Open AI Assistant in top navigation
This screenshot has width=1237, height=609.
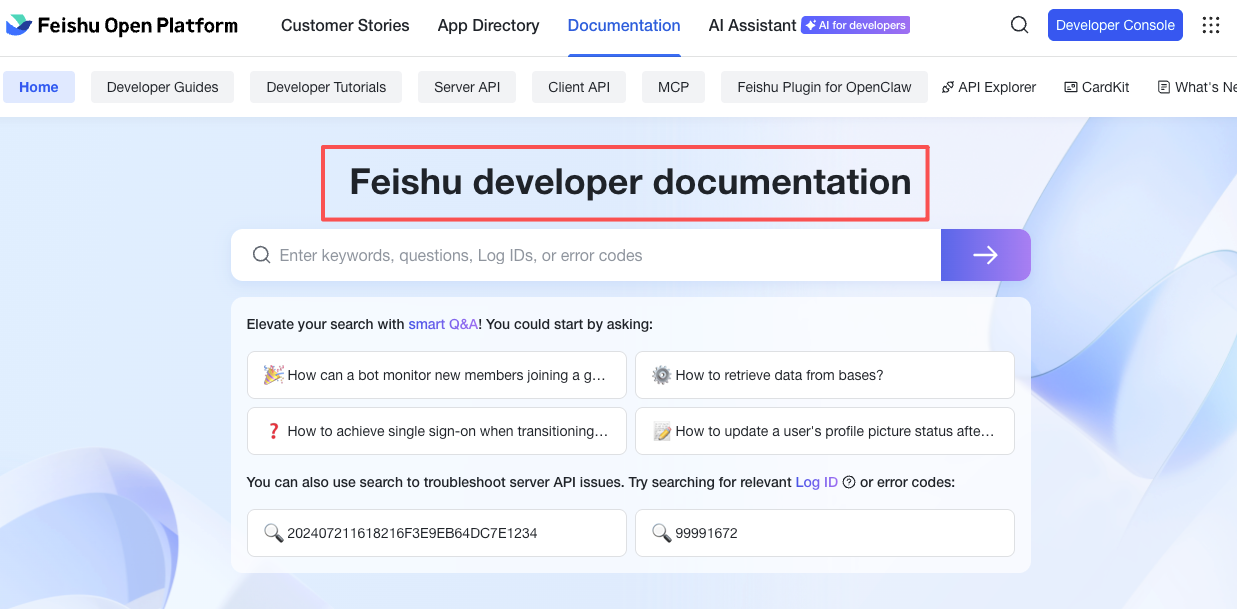click(752, 25)
